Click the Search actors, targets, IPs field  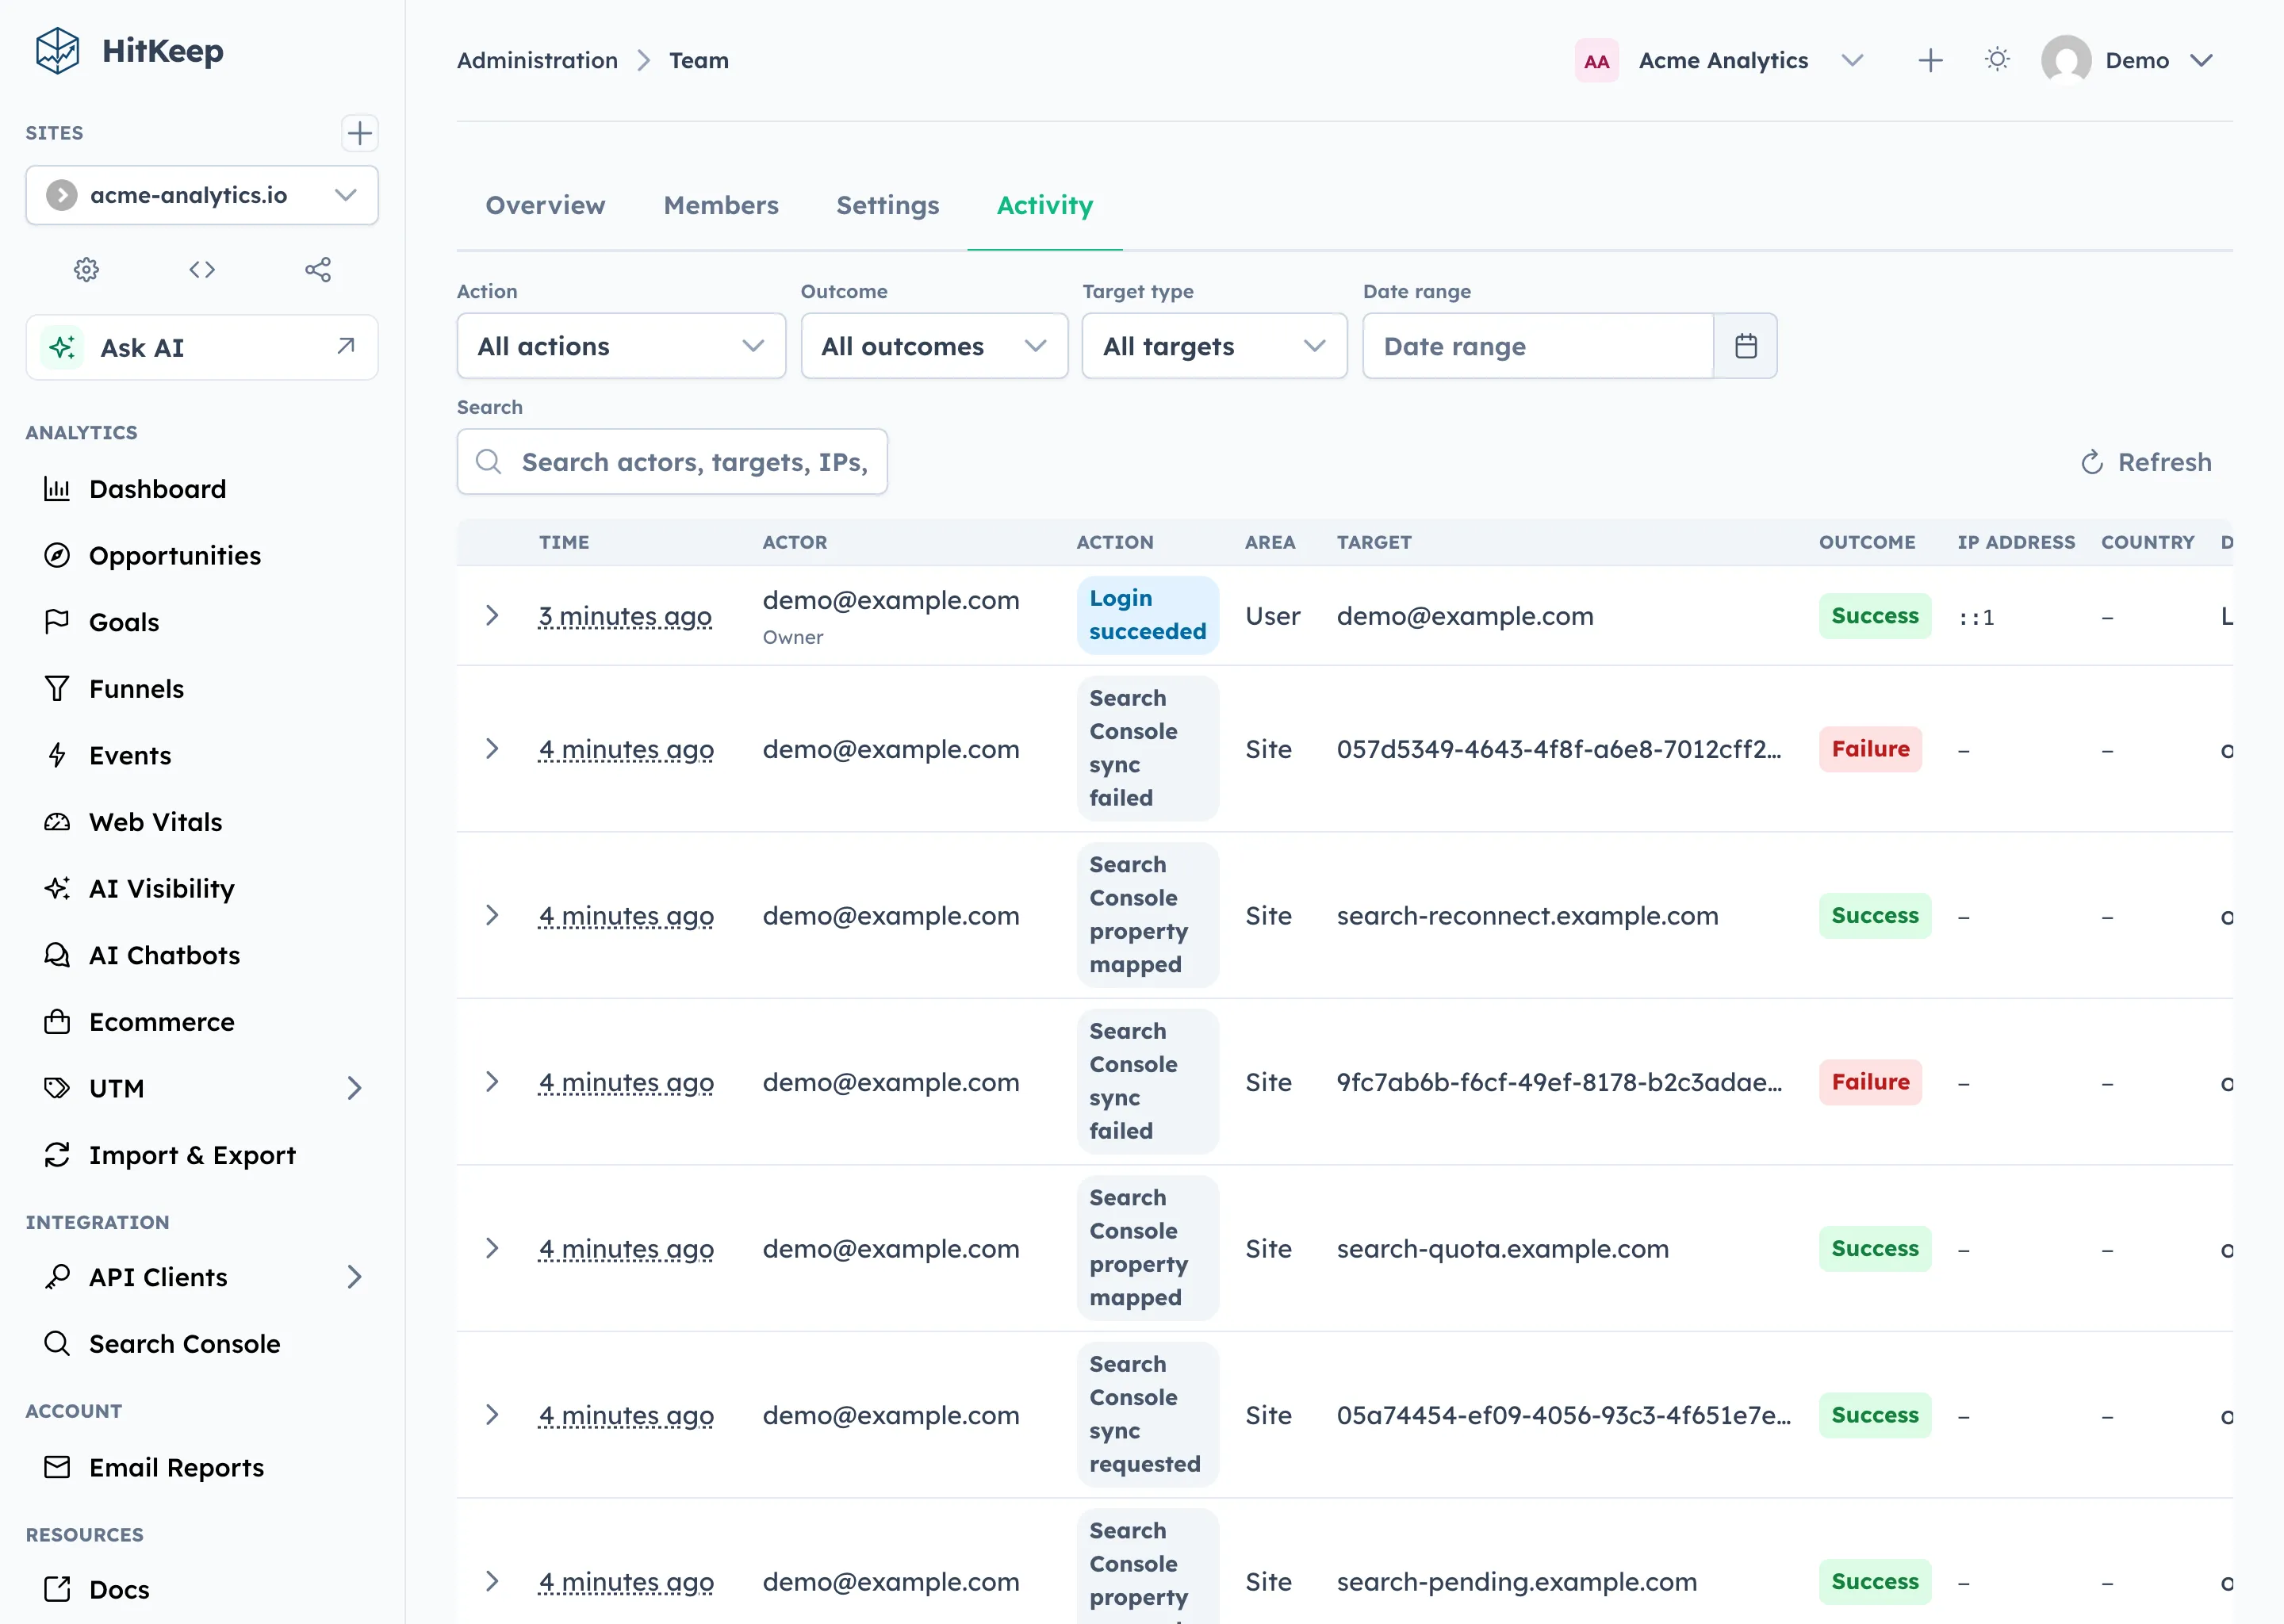672,462
